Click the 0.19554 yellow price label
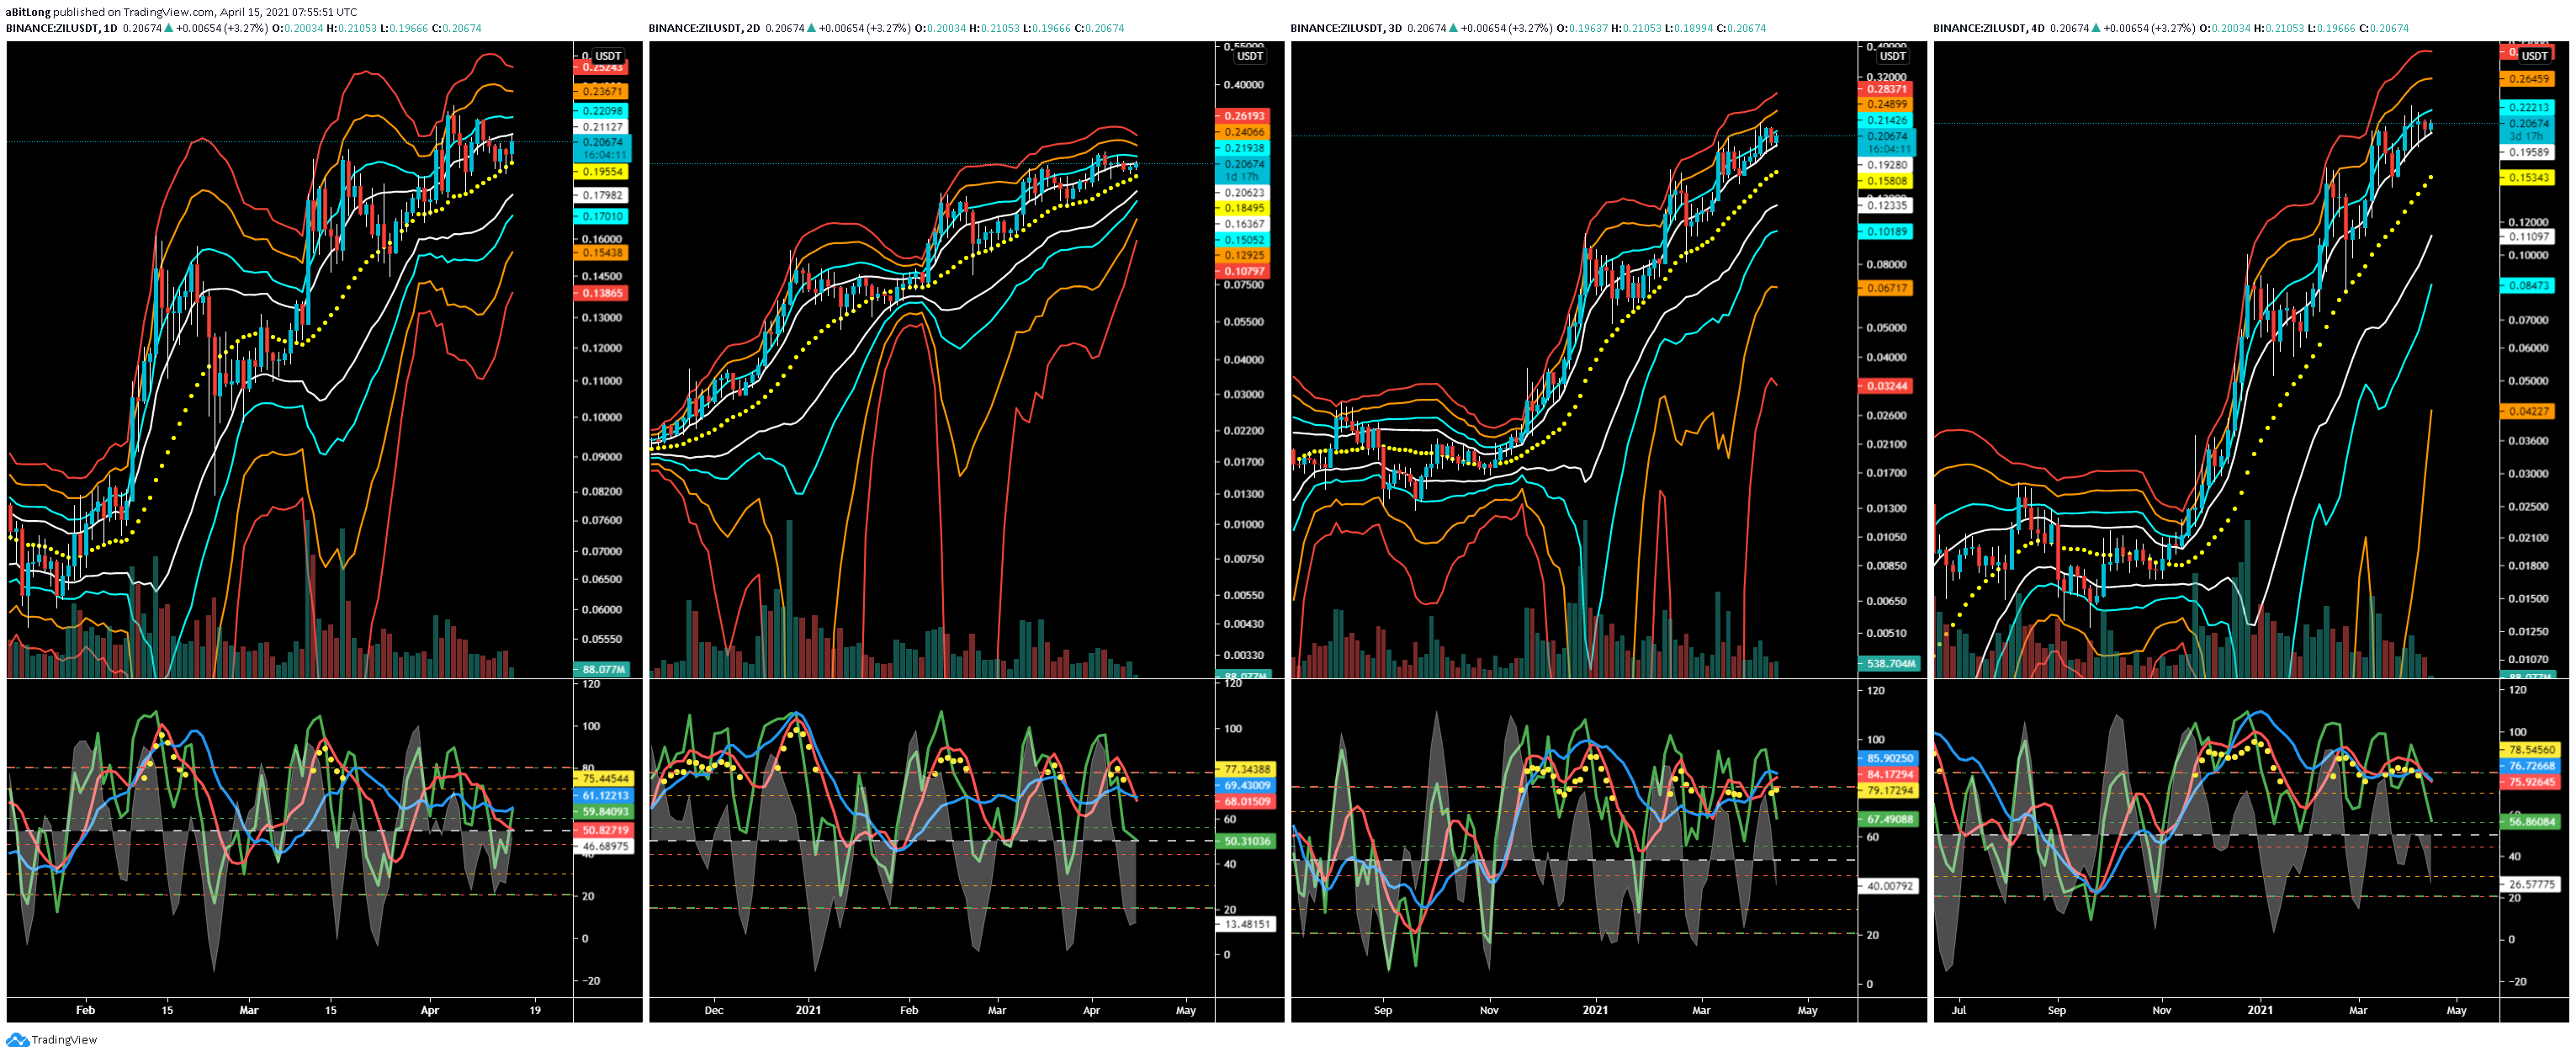The width and height of the screenshot is (2576, 1057). coord(602,172)
